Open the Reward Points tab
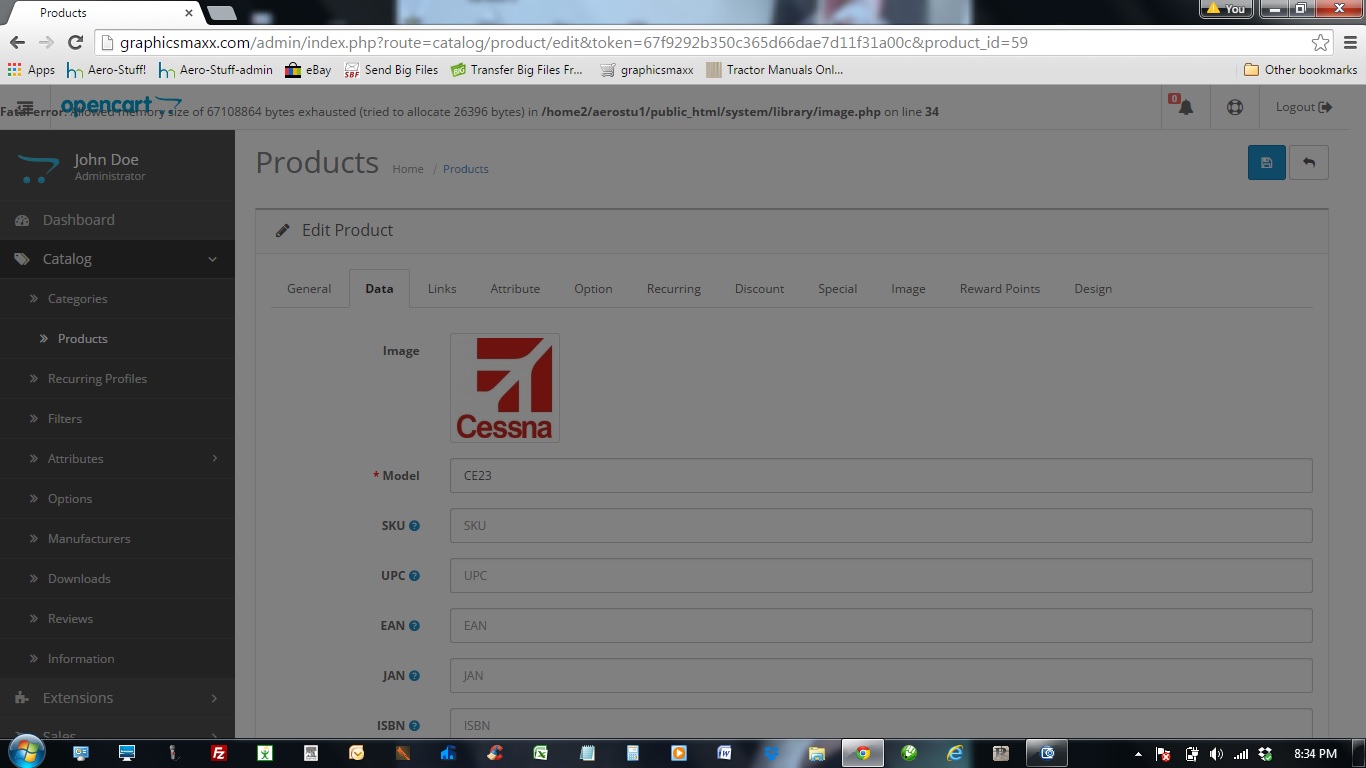Screen dimensions: 1366x768 coord(1000,288)
